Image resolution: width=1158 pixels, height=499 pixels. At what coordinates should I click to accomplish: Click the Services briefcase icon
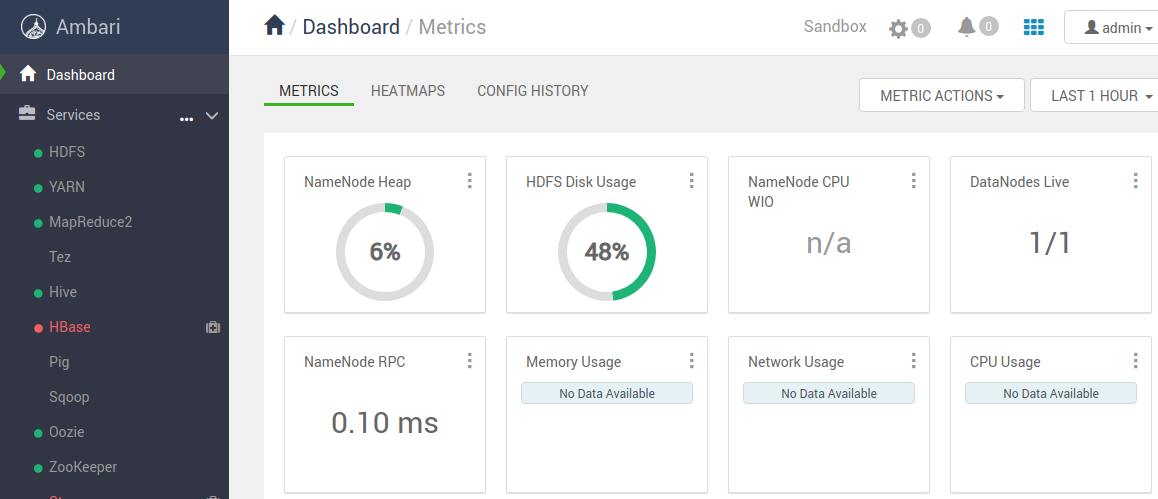27,114
